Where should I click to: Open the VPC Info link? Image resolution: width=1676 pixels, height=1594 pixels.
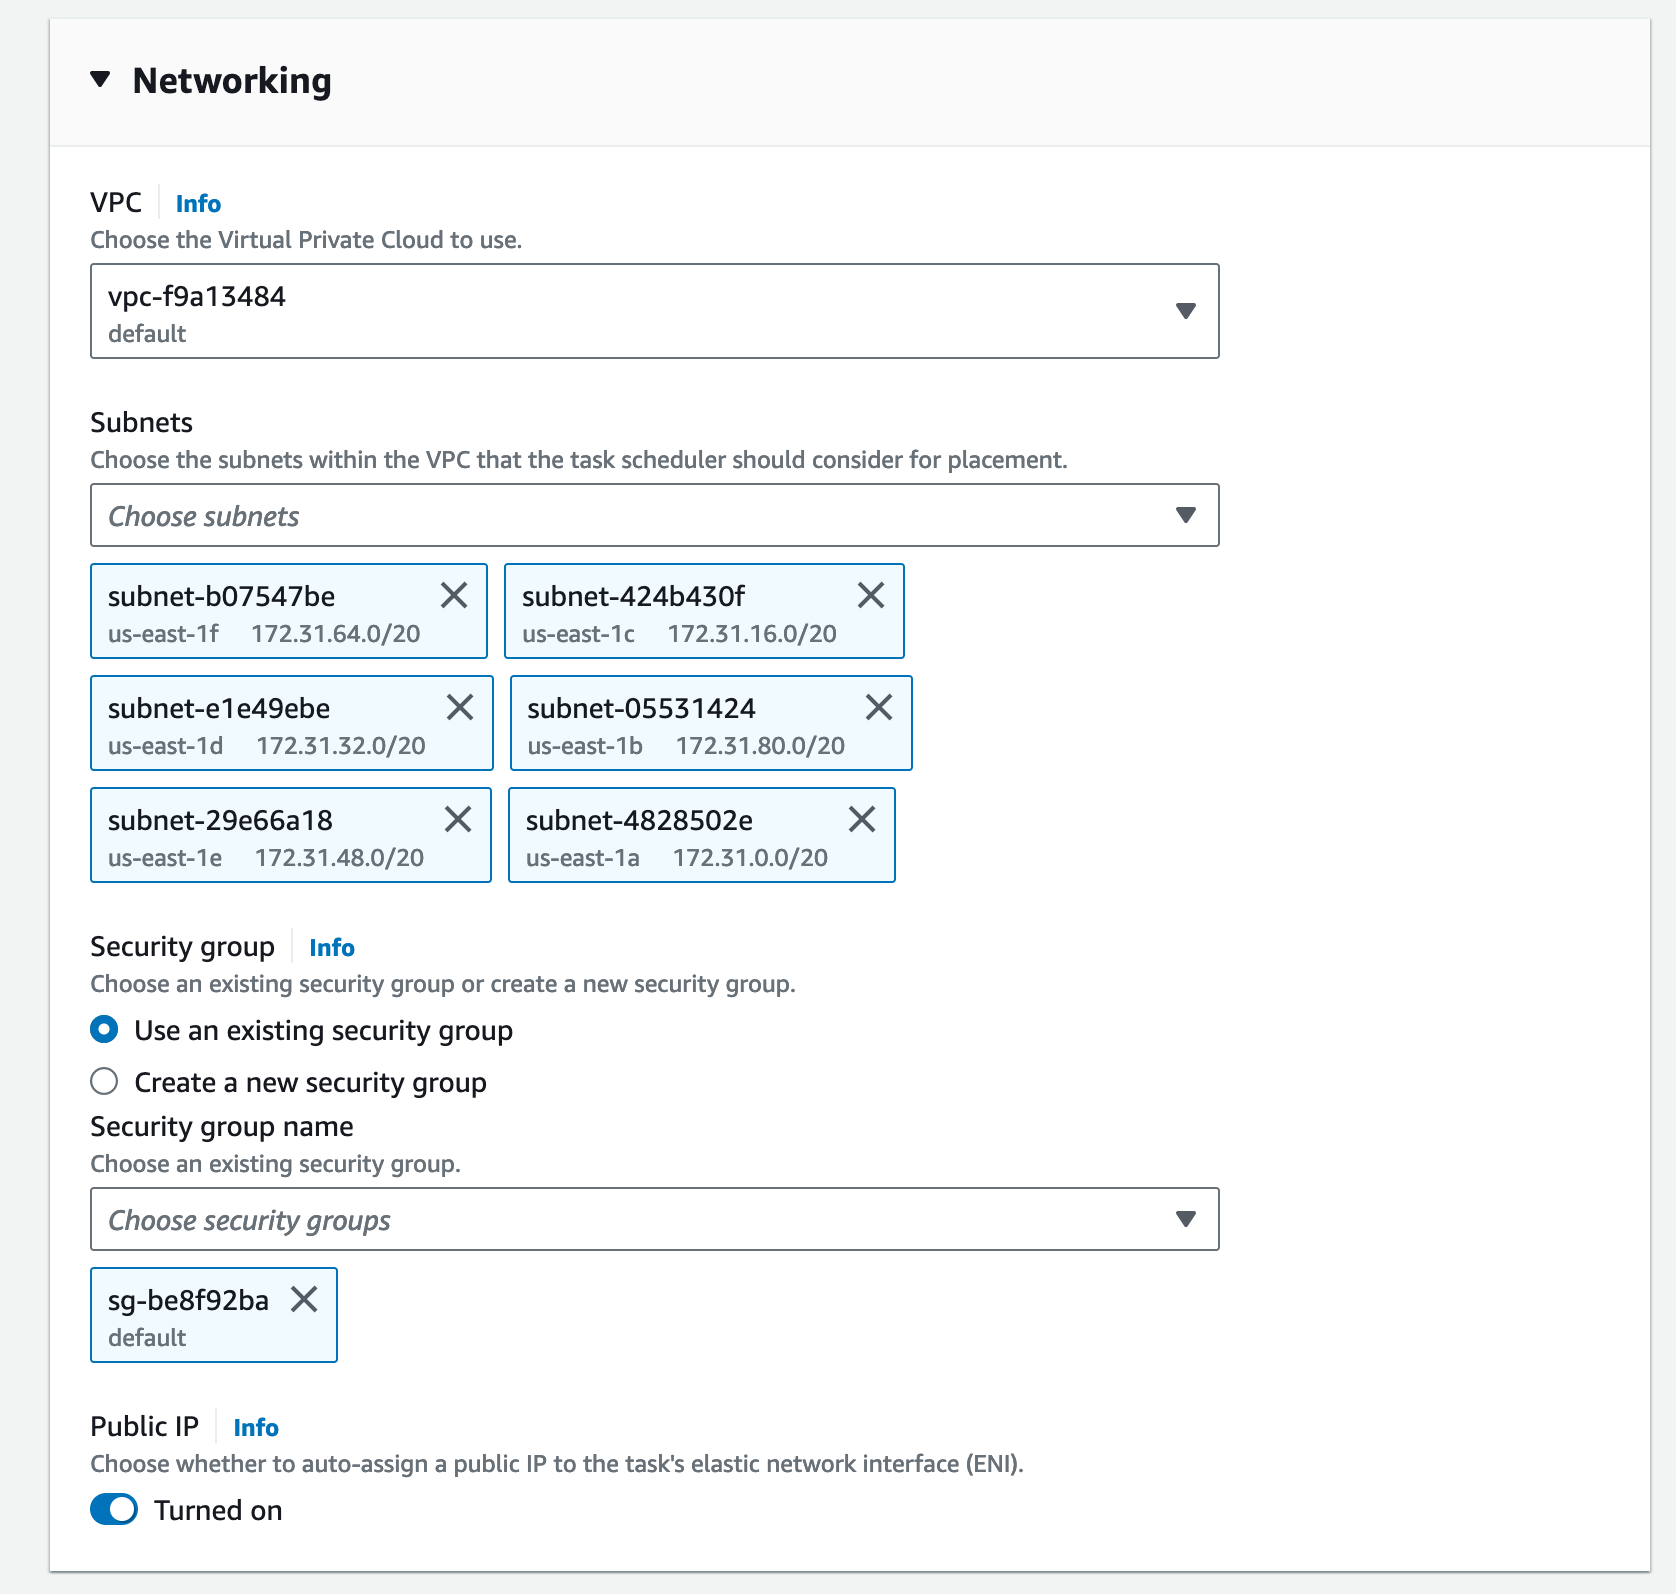click(x=198, y=204)
